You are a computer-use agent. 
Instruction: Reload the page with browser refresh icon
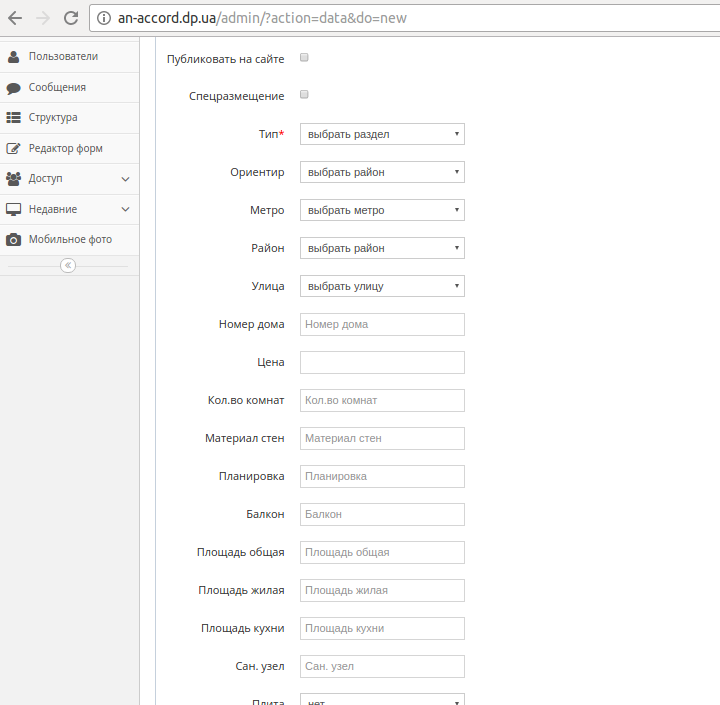pos(70,18)
